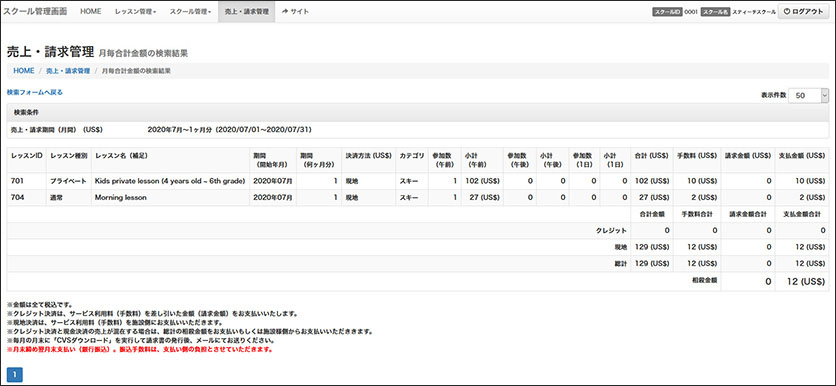Viewport: 836px width, 386px height.
Task: Select the 売上・請求管理 navbar tab
Action: 247,11
